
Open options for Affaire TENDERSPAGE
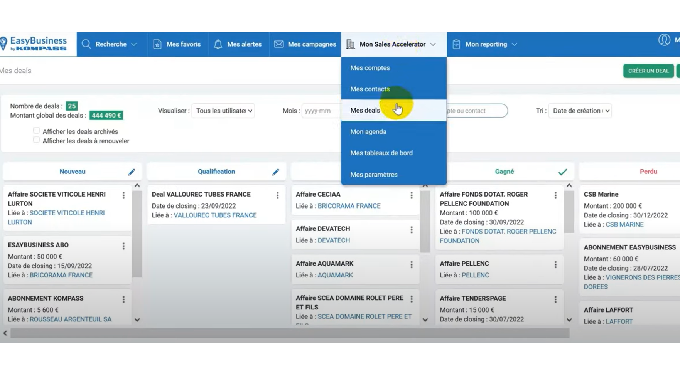coord(556,300)
